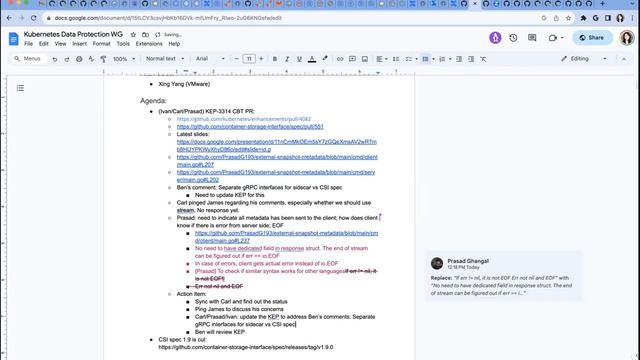Increase the font size with plus
The width and height of the screenshot is (640, 360).
261,59
